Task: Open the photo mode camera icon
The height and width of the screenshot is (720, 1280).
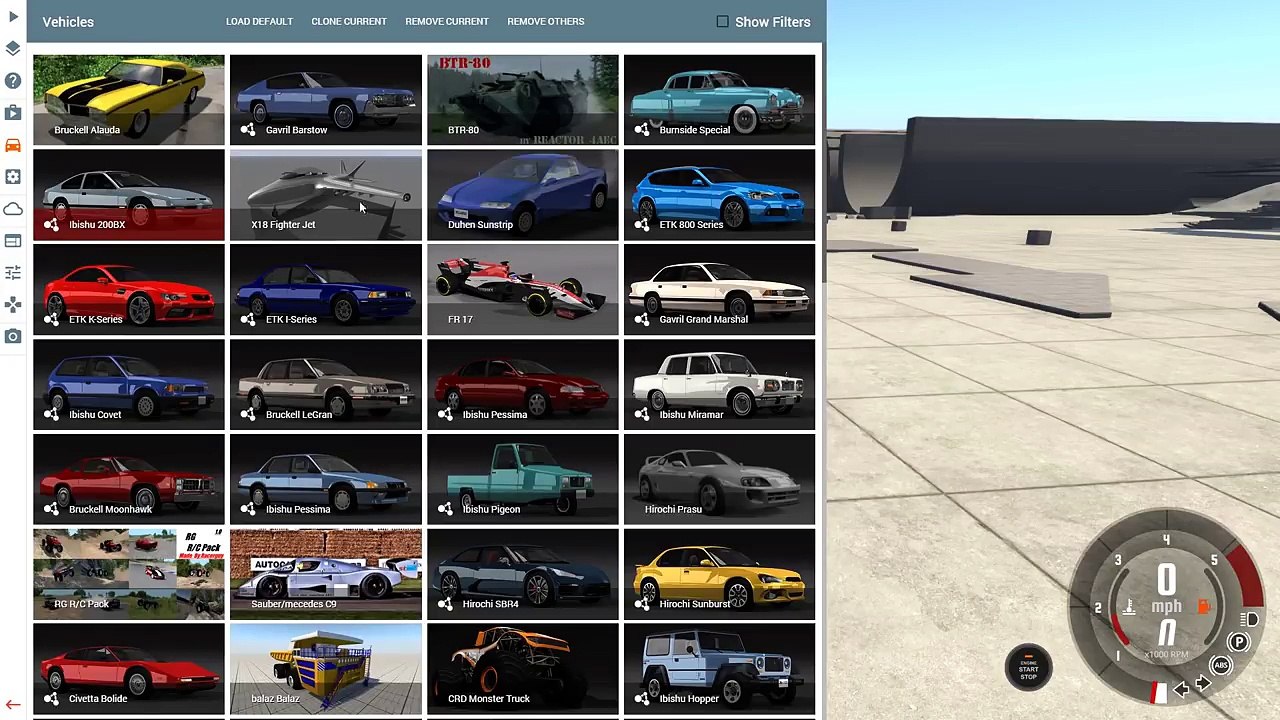Action: coord(13,336)
